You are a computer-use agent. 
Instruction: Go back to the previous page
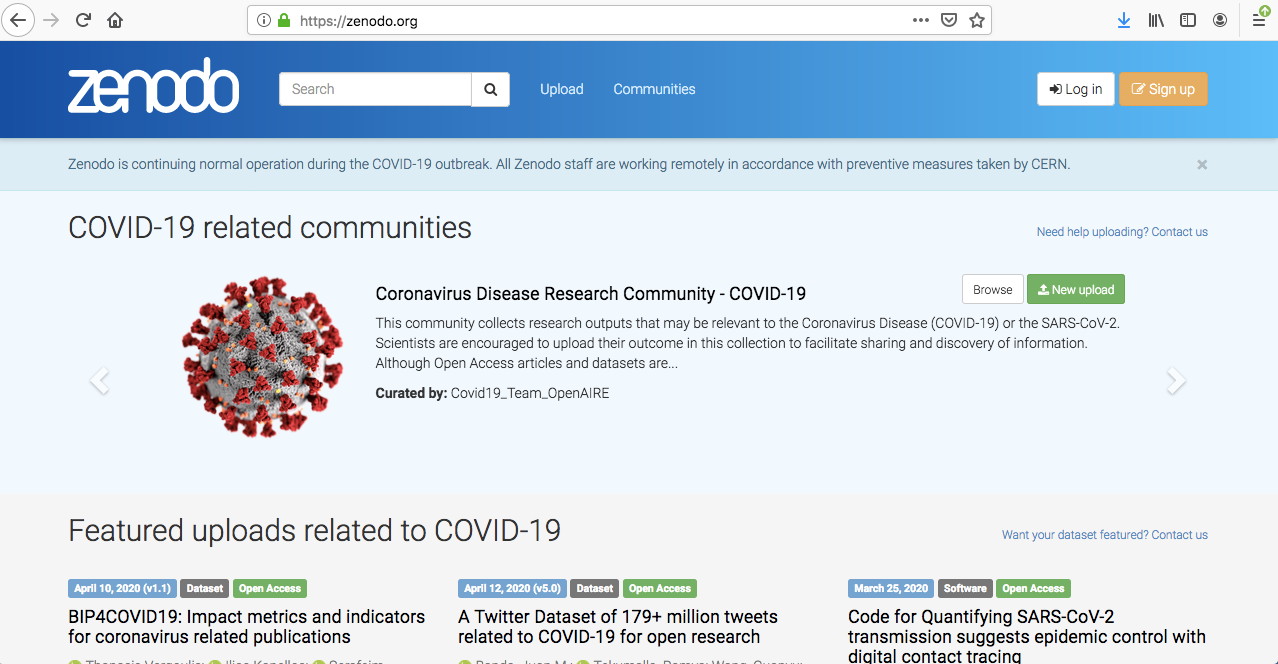pos(19,20)
